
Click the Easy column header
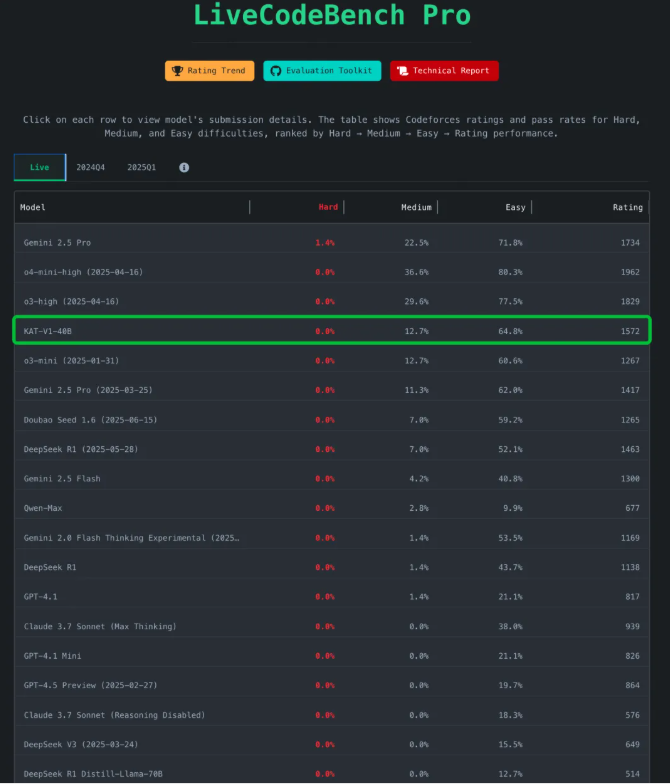click(x=515, y=207)
